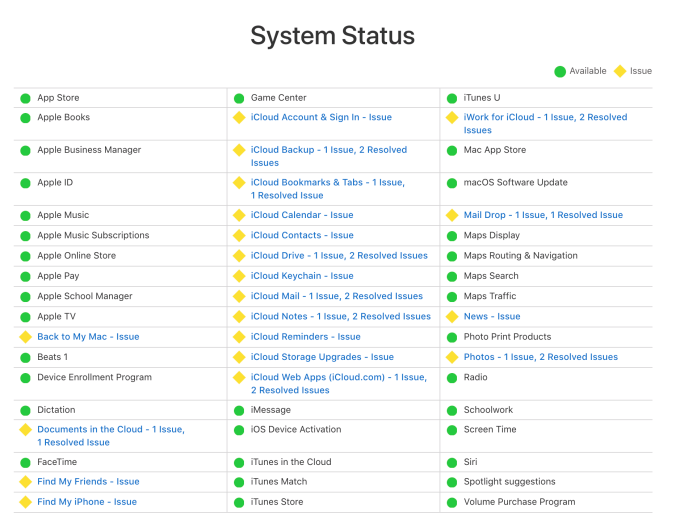Open the Back to My Mac issue link
680x528 pixels.
[x=88, y=337]
